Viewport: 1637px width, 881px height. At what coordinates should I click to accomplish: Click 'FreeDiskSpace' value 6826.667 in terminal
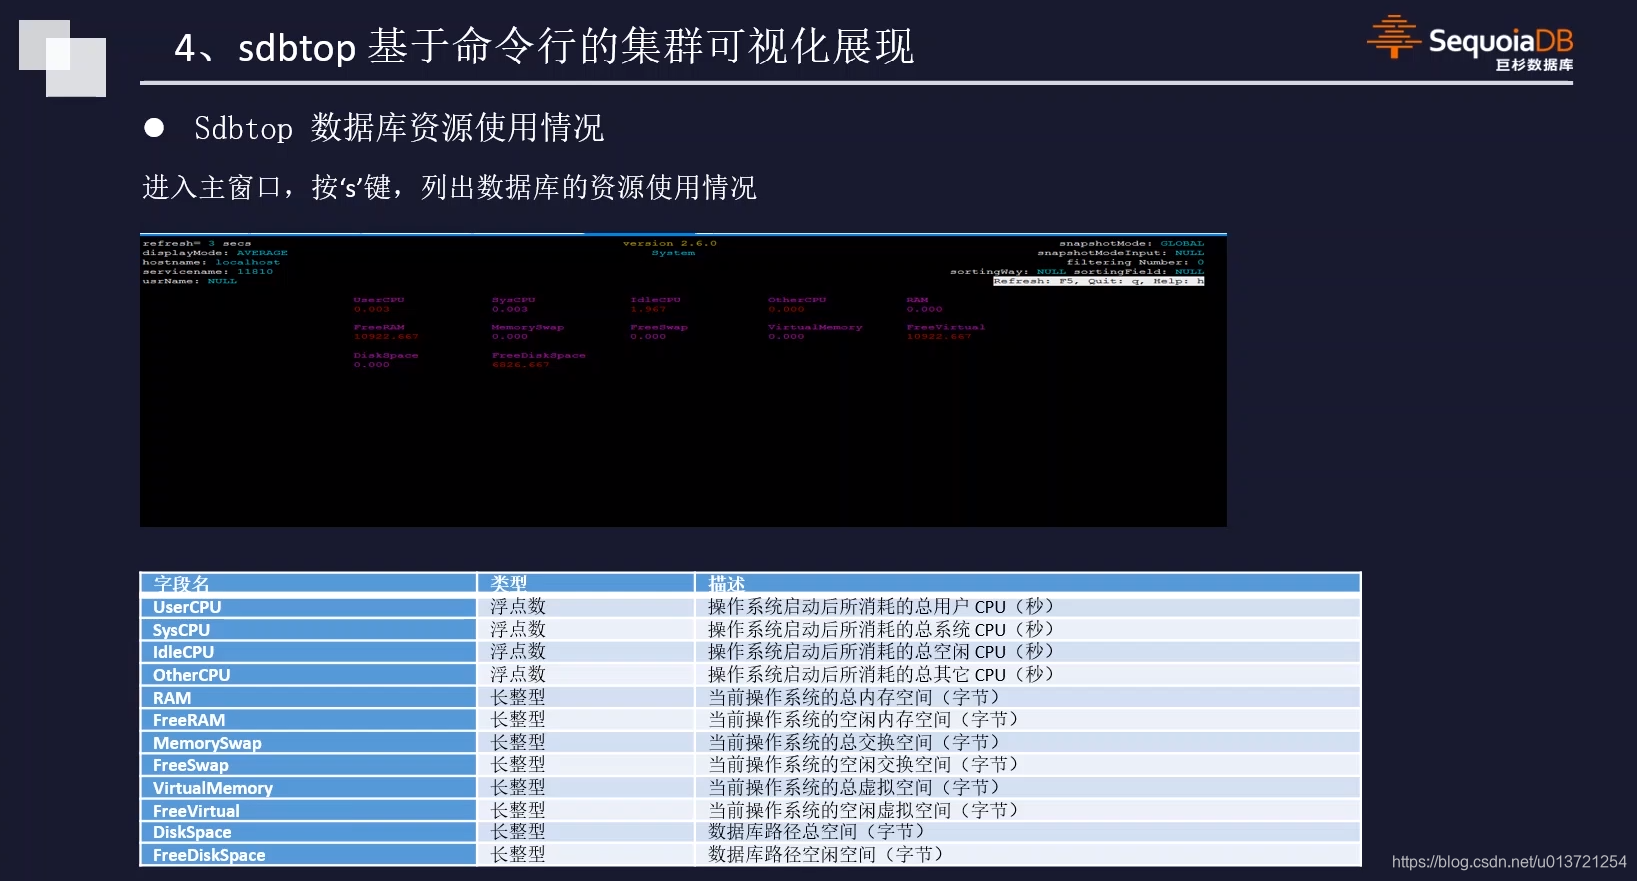click(x=521, y=365)
